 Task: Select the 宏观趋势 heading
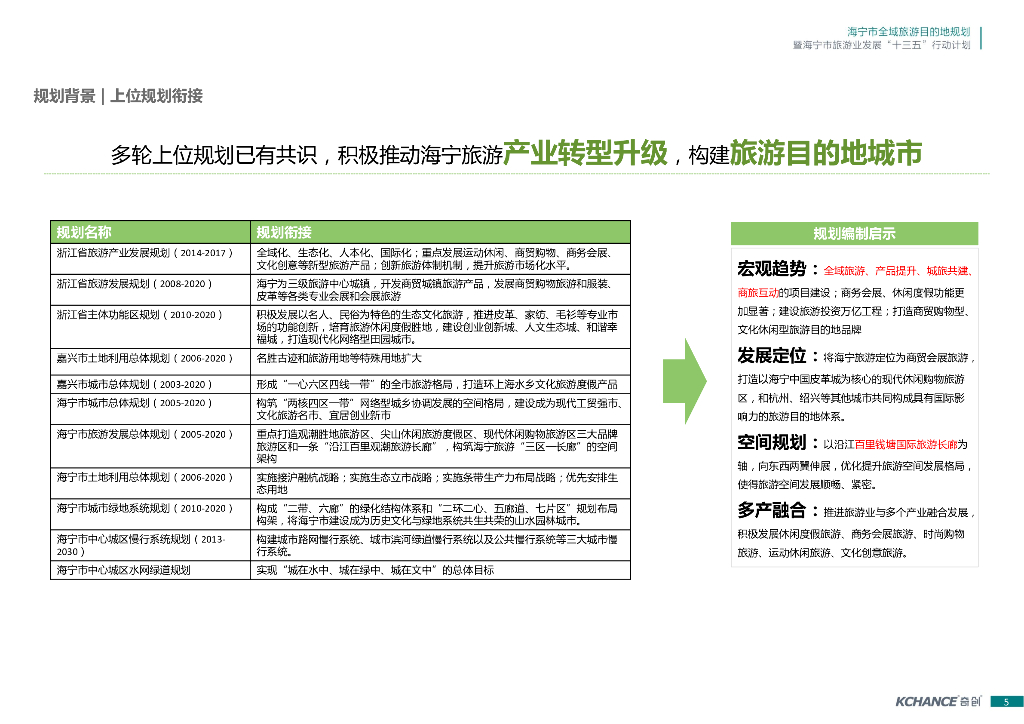(772, 269)
